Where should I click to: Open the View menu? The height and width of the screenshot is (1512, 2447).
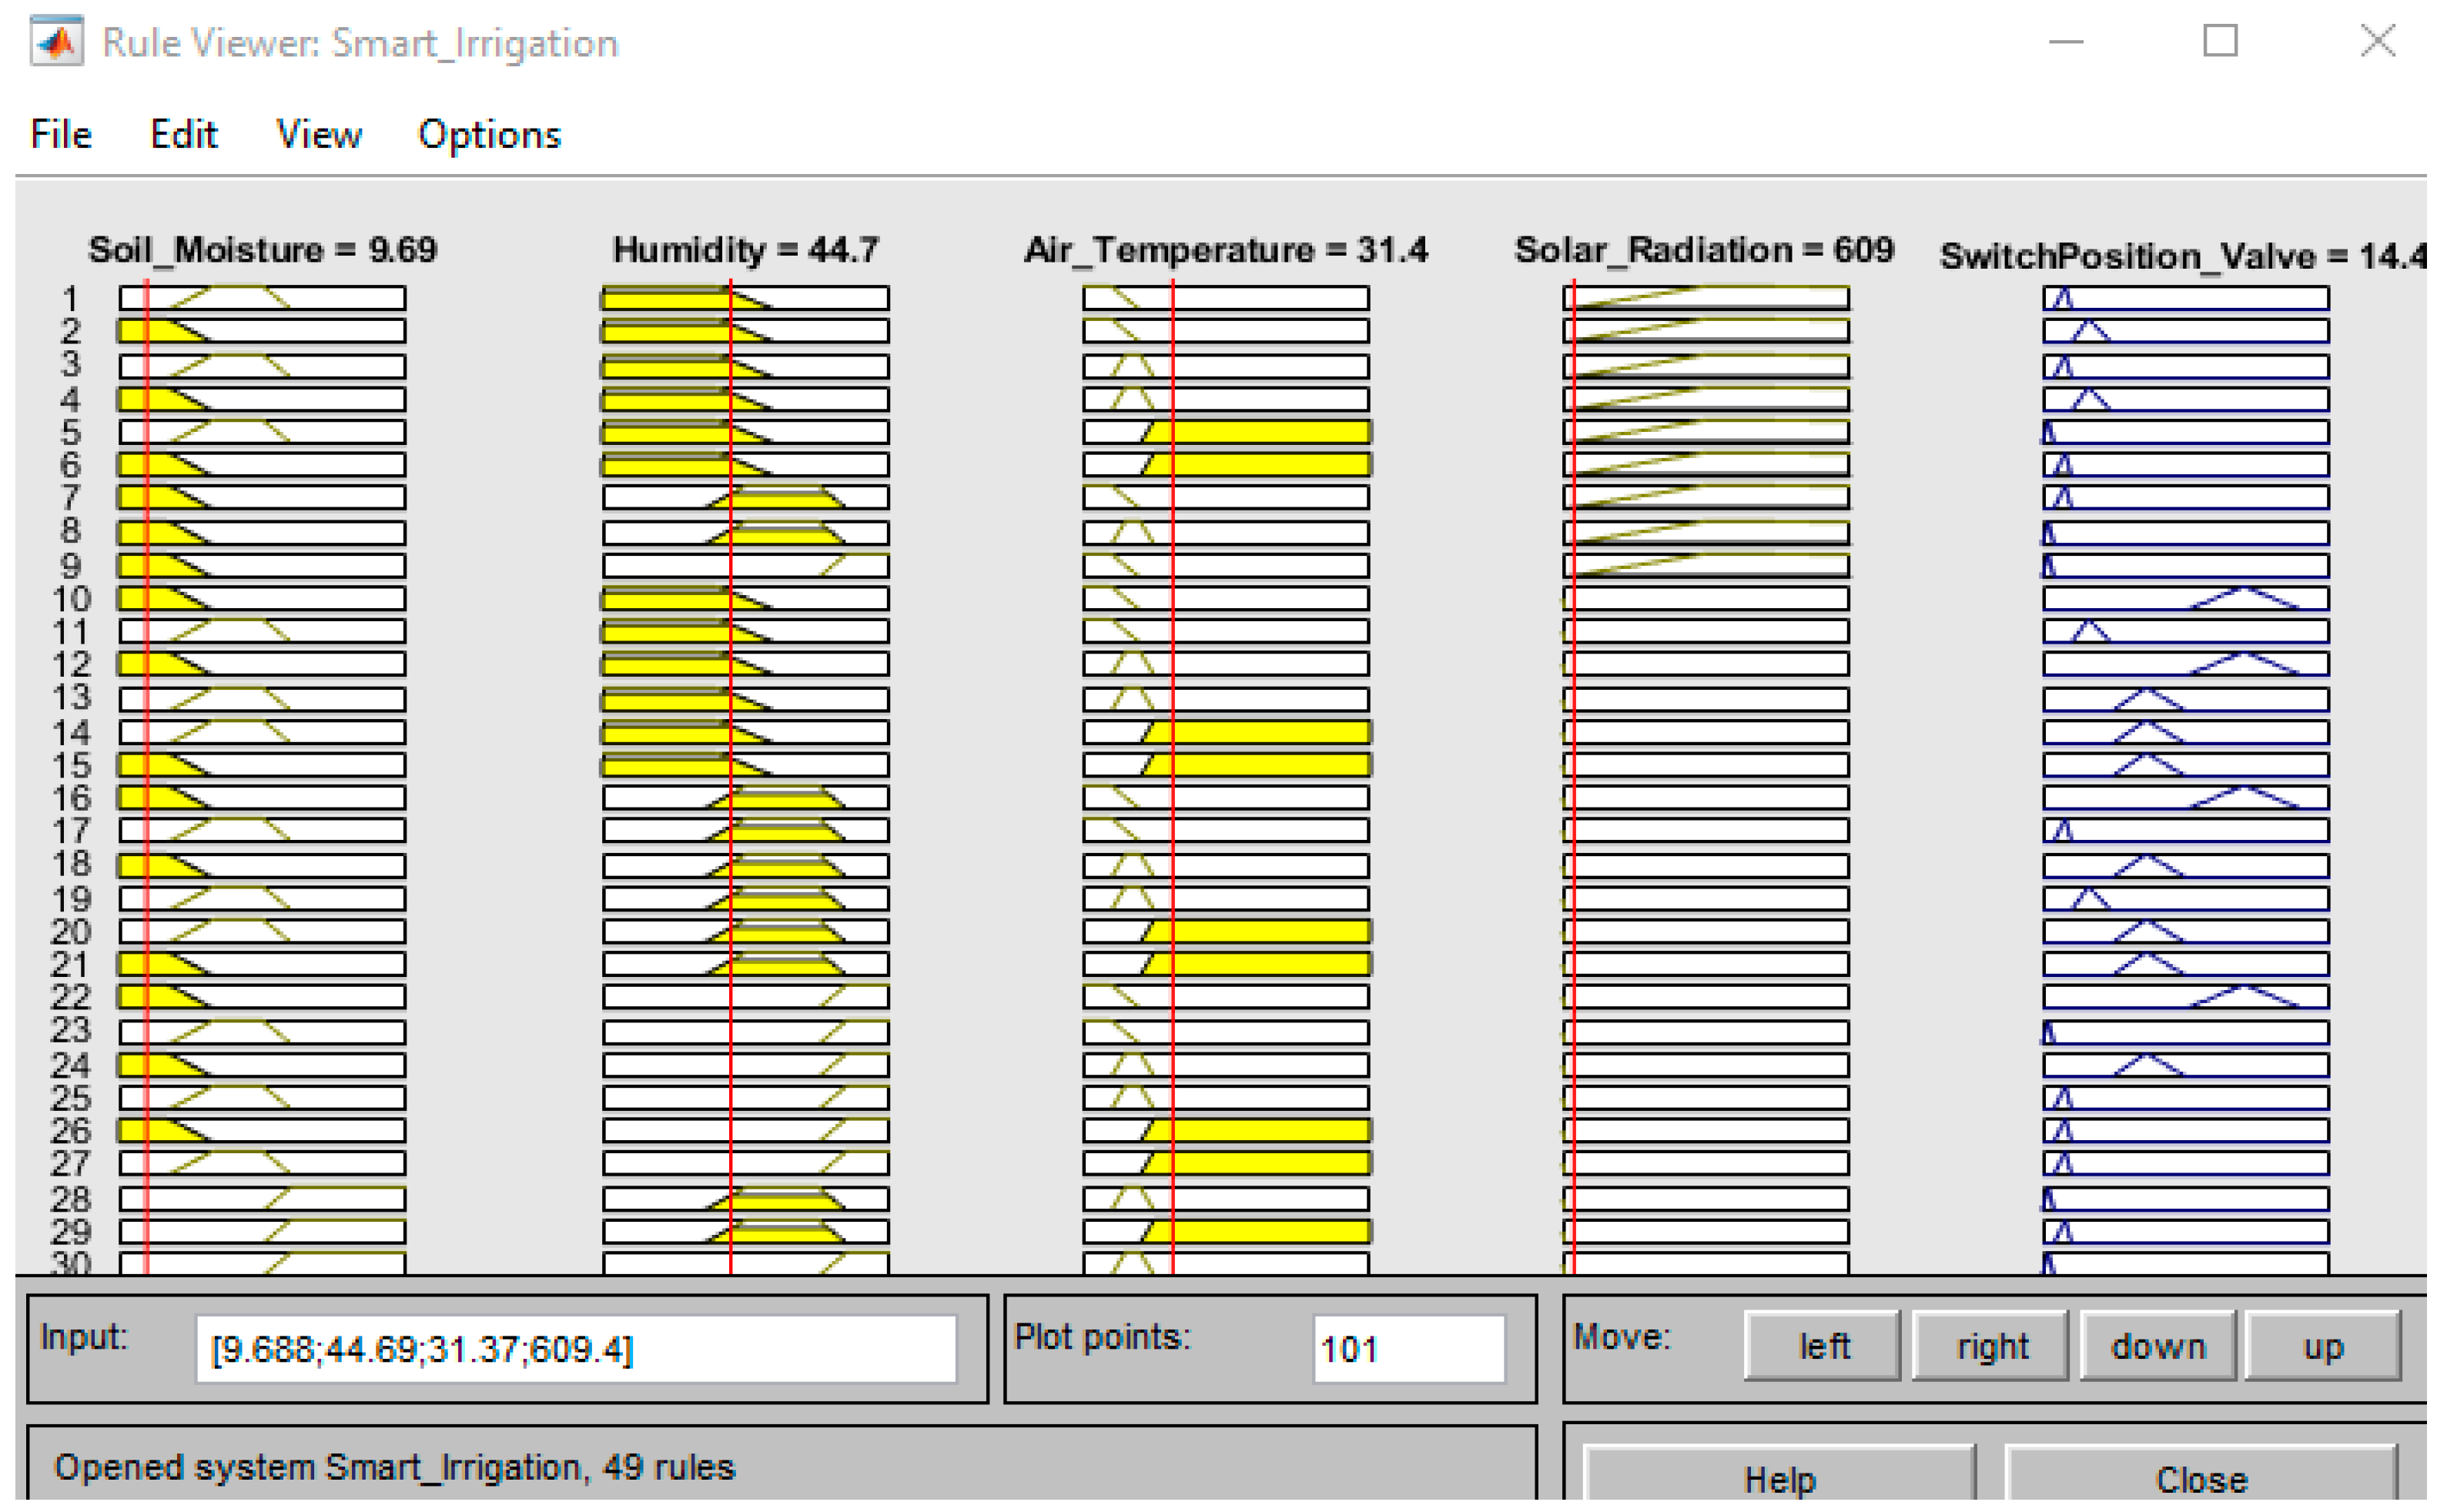click(x=319, y=134)
